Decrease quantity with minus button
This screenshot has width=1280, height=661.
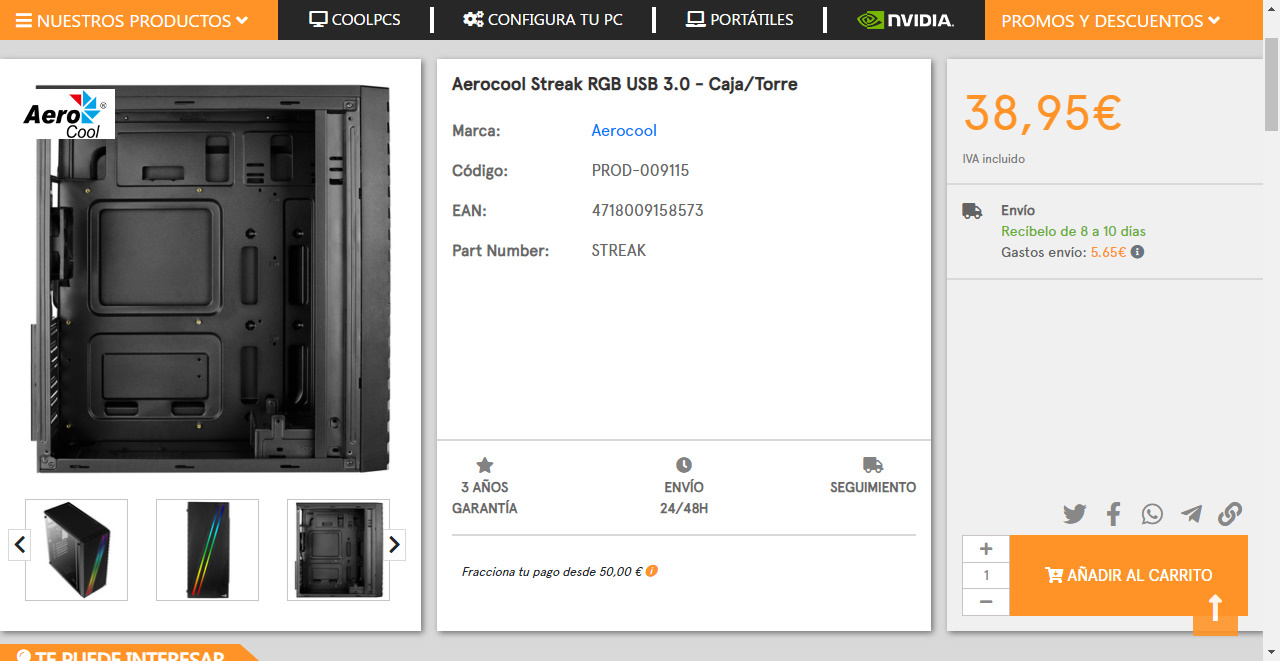(986, 601)
